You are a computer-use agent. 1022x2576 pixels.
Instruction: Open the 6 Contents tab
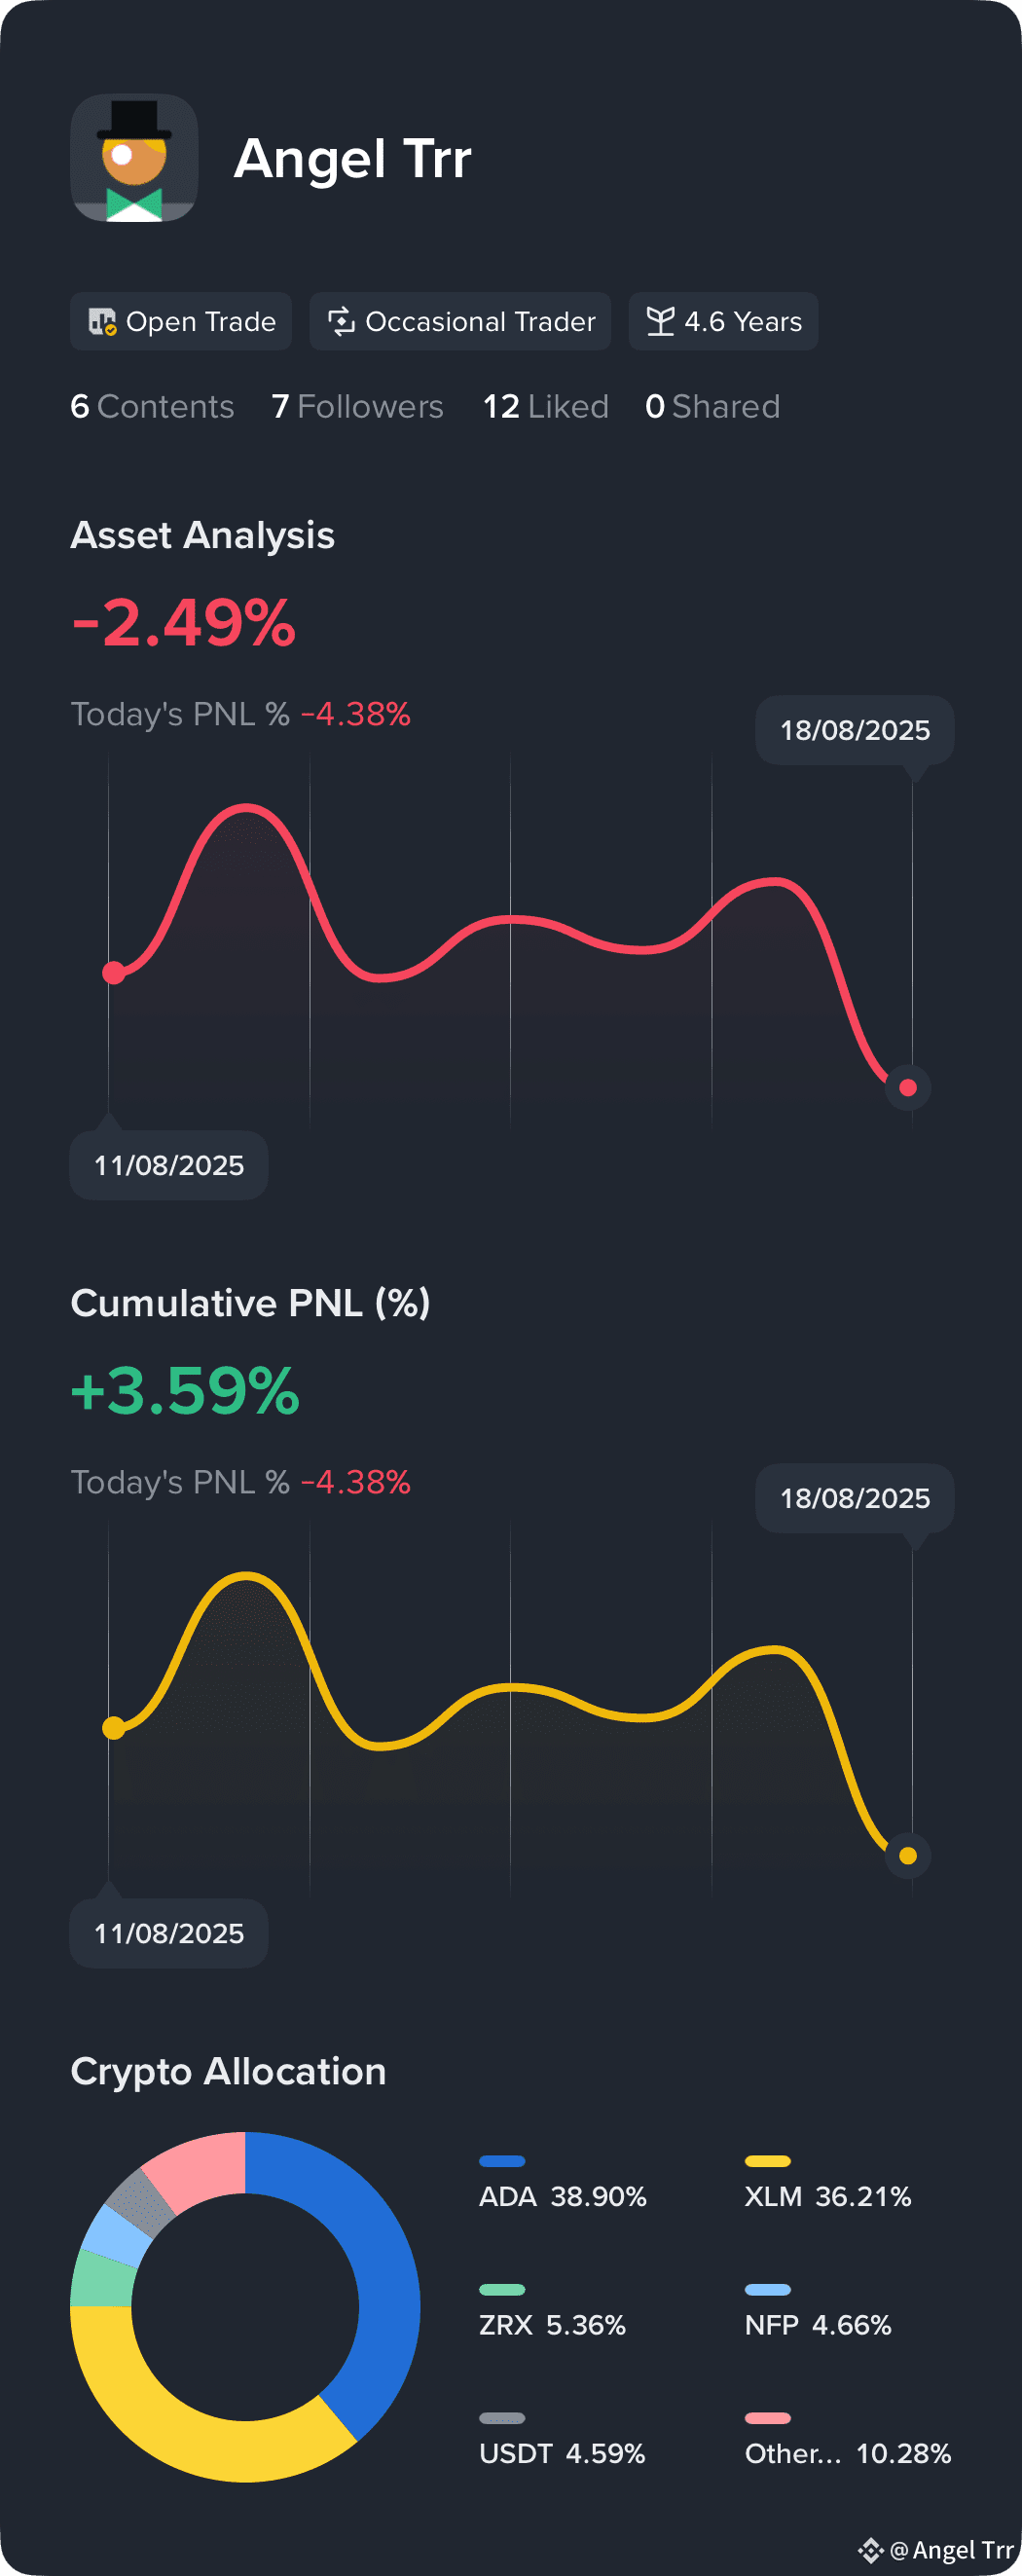pyautogui.click(x=152, y=406)
